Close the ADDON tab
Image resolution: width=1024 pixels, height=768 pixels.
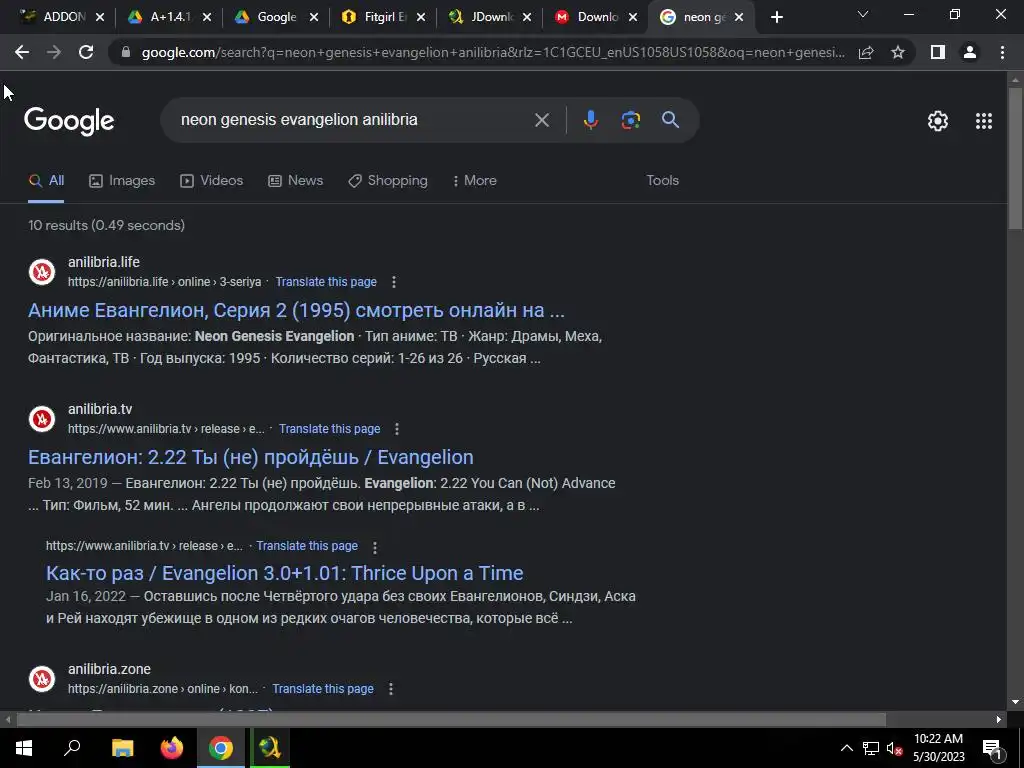click(100, 18)
